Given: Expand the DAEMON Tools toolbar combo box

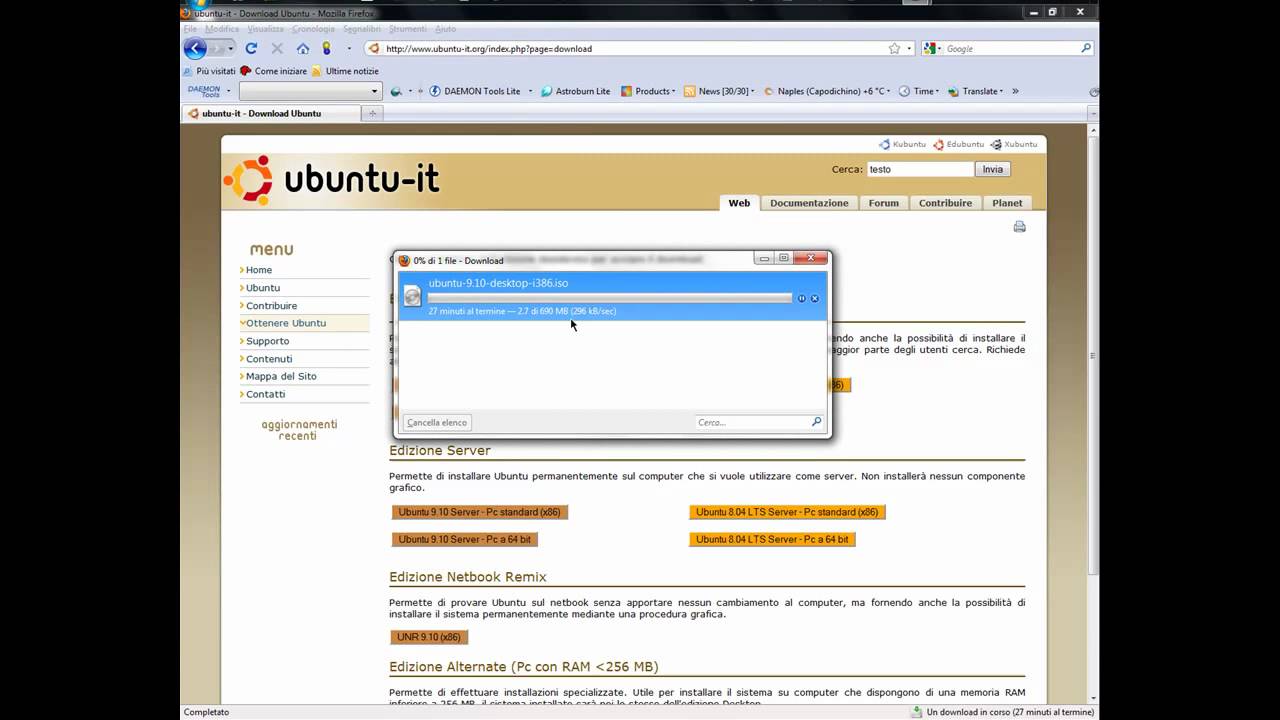Looking at the screenshot, I should coord(375,91).
